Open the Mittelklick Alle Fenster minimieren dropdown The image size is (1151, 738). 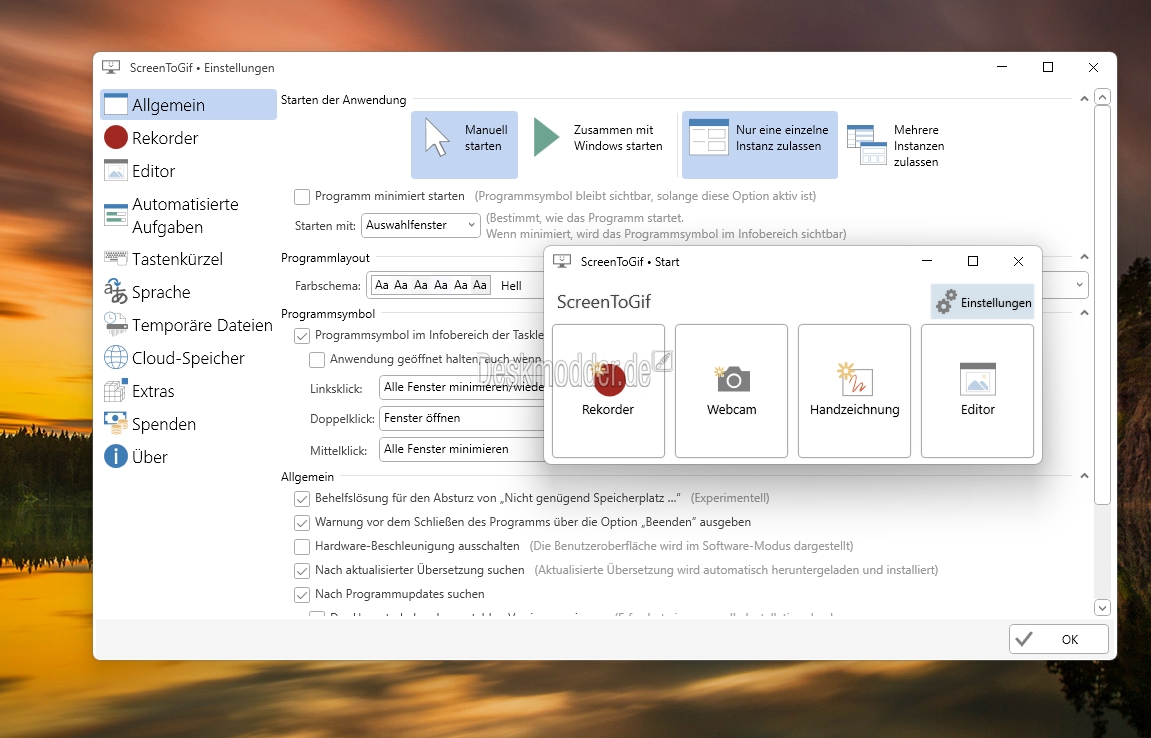462,449
